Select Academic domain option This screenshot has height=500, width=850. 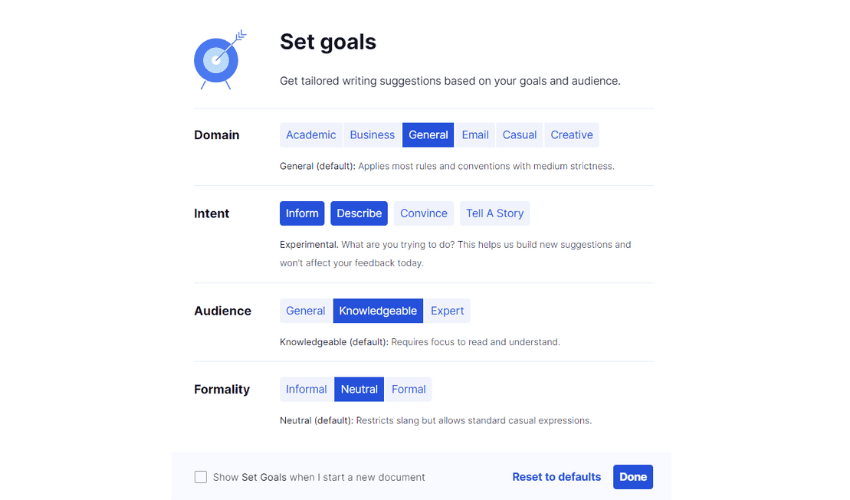coord(310,135)
